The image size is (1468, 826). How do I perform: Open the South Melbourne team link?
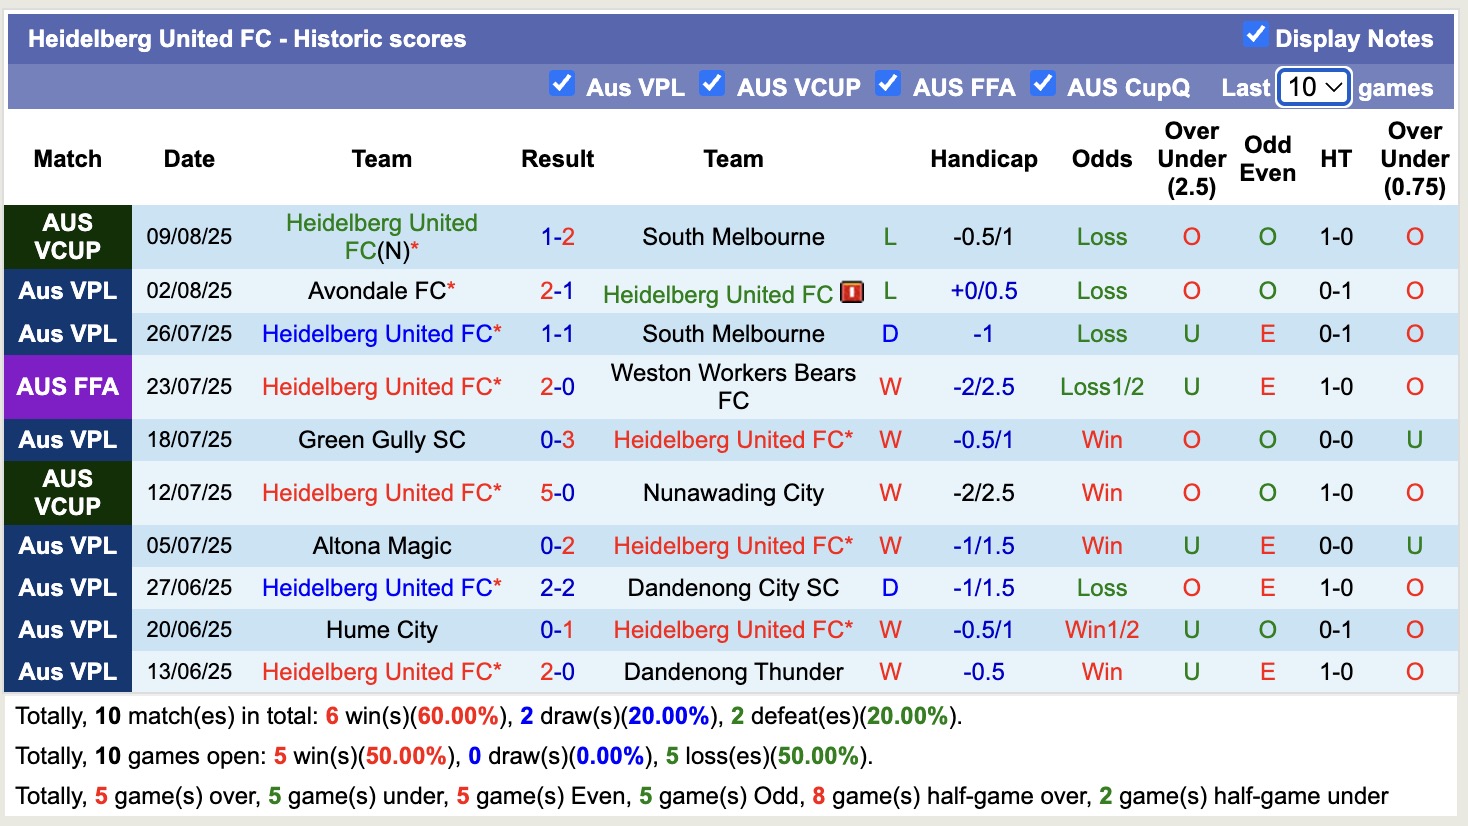tap(733, 237)
